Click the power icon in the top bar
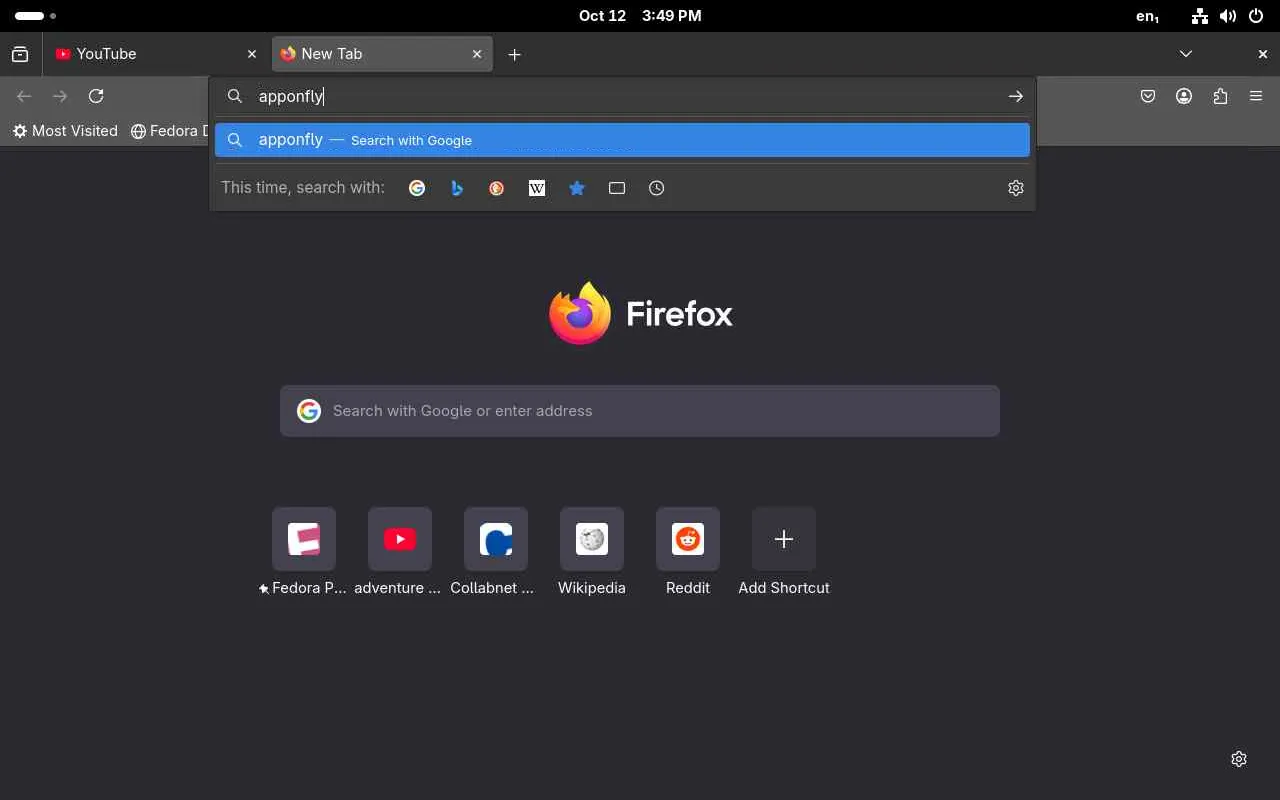The image size is (1280, 800). click(x=1256, y=16)
